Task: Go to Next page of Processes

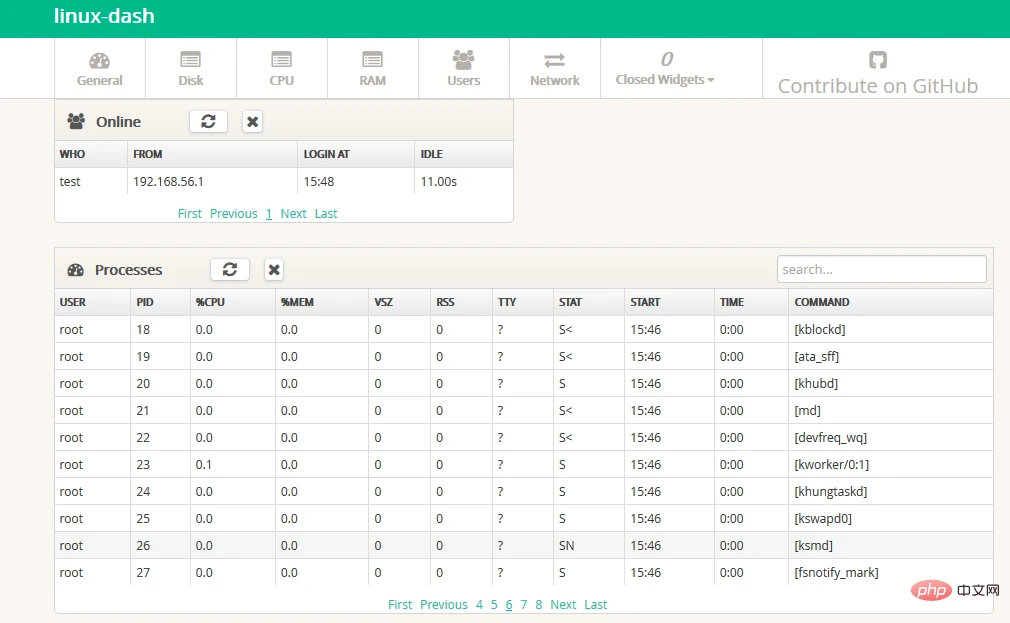Action: 563,604
